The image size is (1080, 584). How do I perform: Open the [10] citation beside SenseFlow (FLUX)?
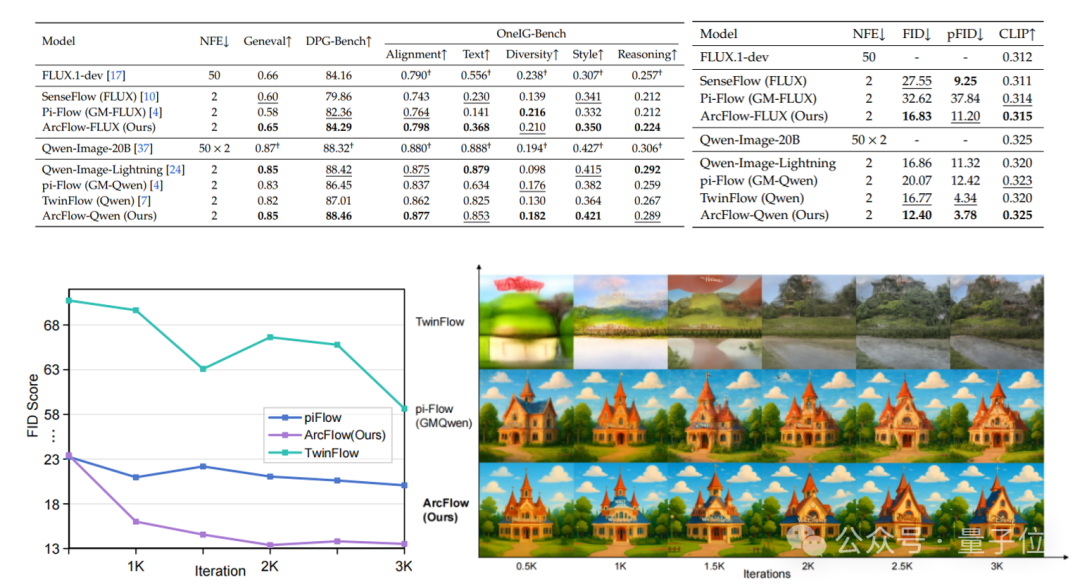click(x=149, y=96)
